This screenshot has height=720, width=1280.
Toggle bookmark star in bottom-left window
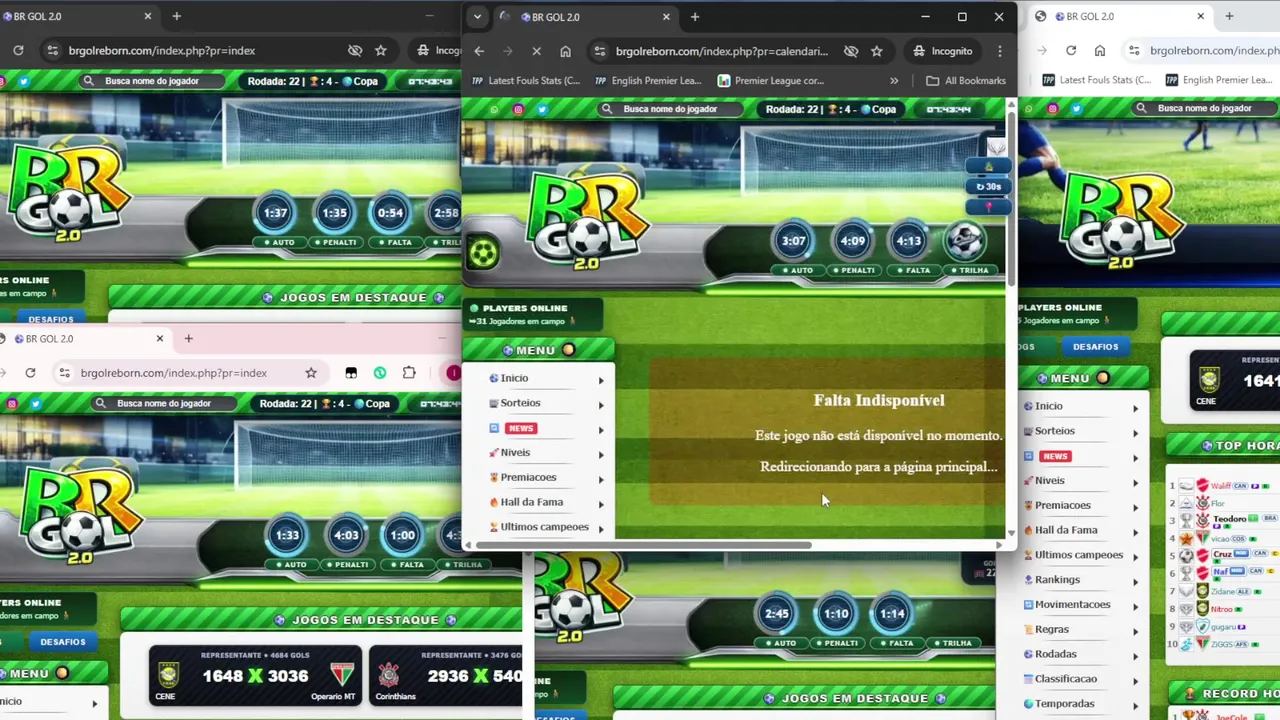(x=311, y=373)
